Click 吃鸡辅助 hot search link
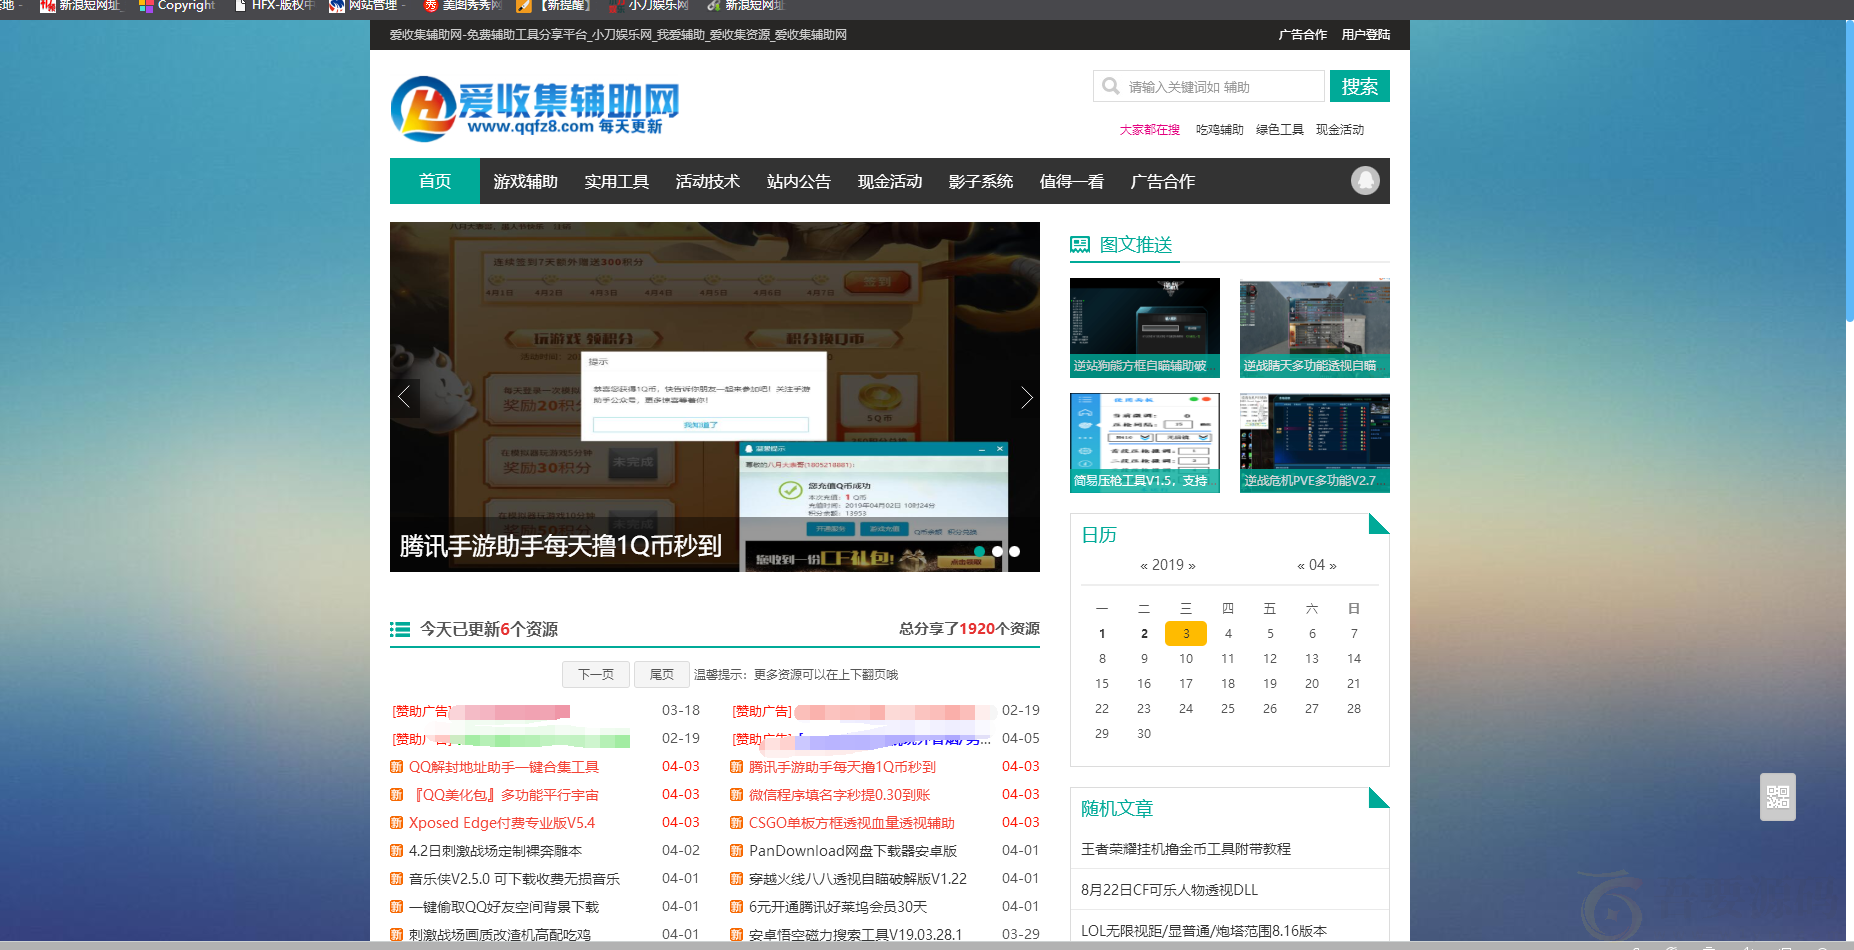The image size is (1854, 950). [x=1219, y=130]
